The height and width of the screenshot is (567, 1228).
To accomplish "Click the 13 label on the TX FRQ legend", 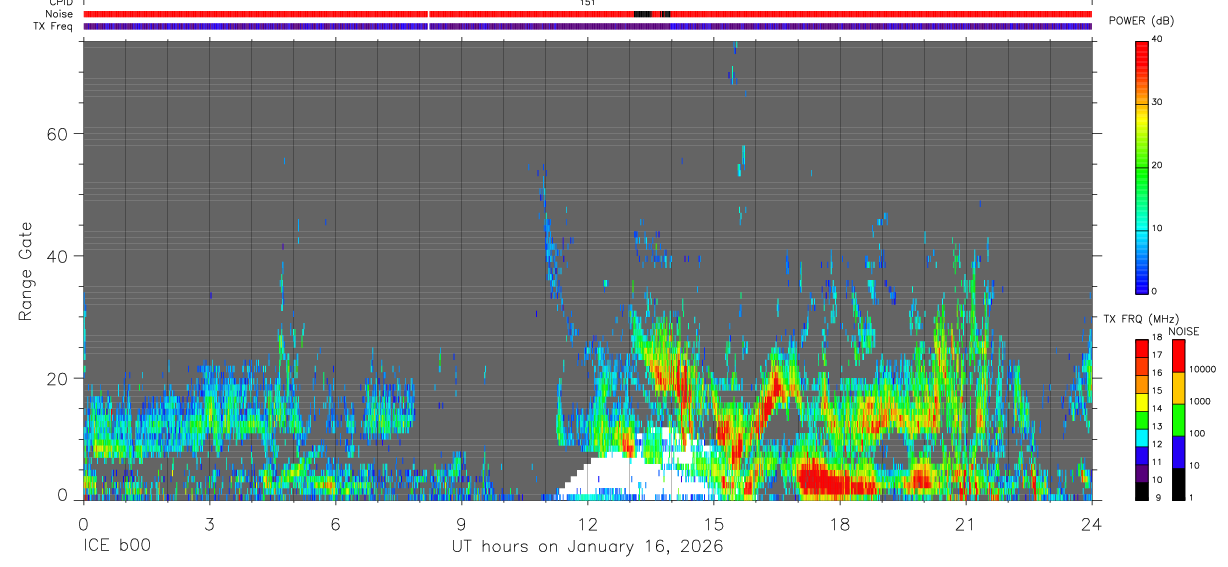I will (x=1156, y=426).
